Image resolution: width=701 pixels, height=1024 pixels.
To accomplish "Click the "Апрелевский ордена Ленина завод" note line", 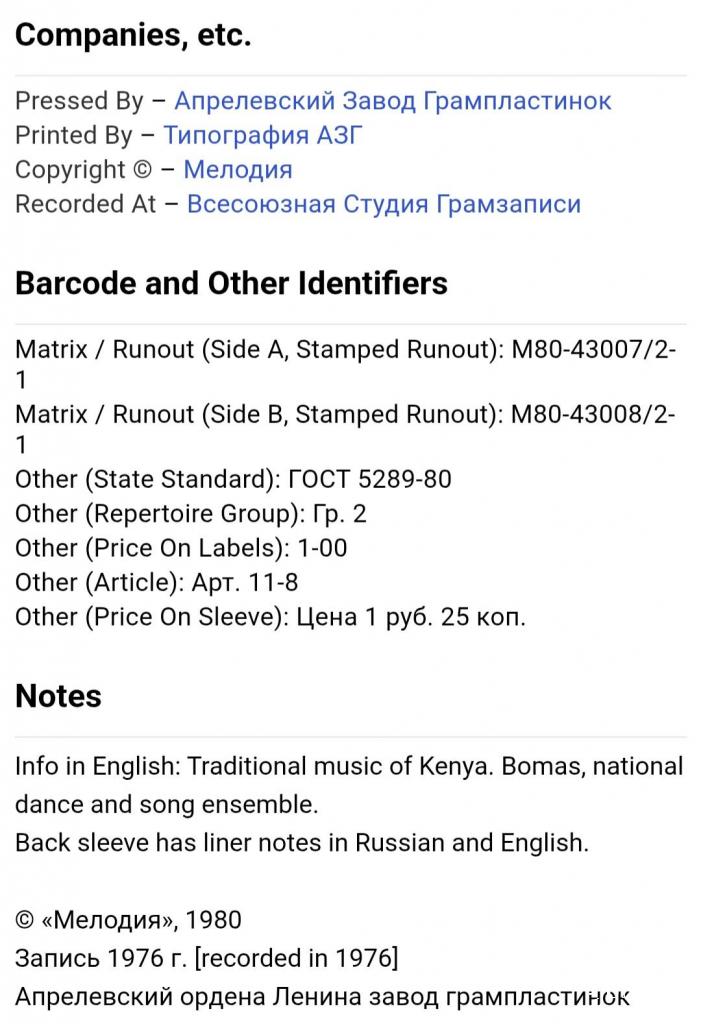I will [x=322, y=996].
